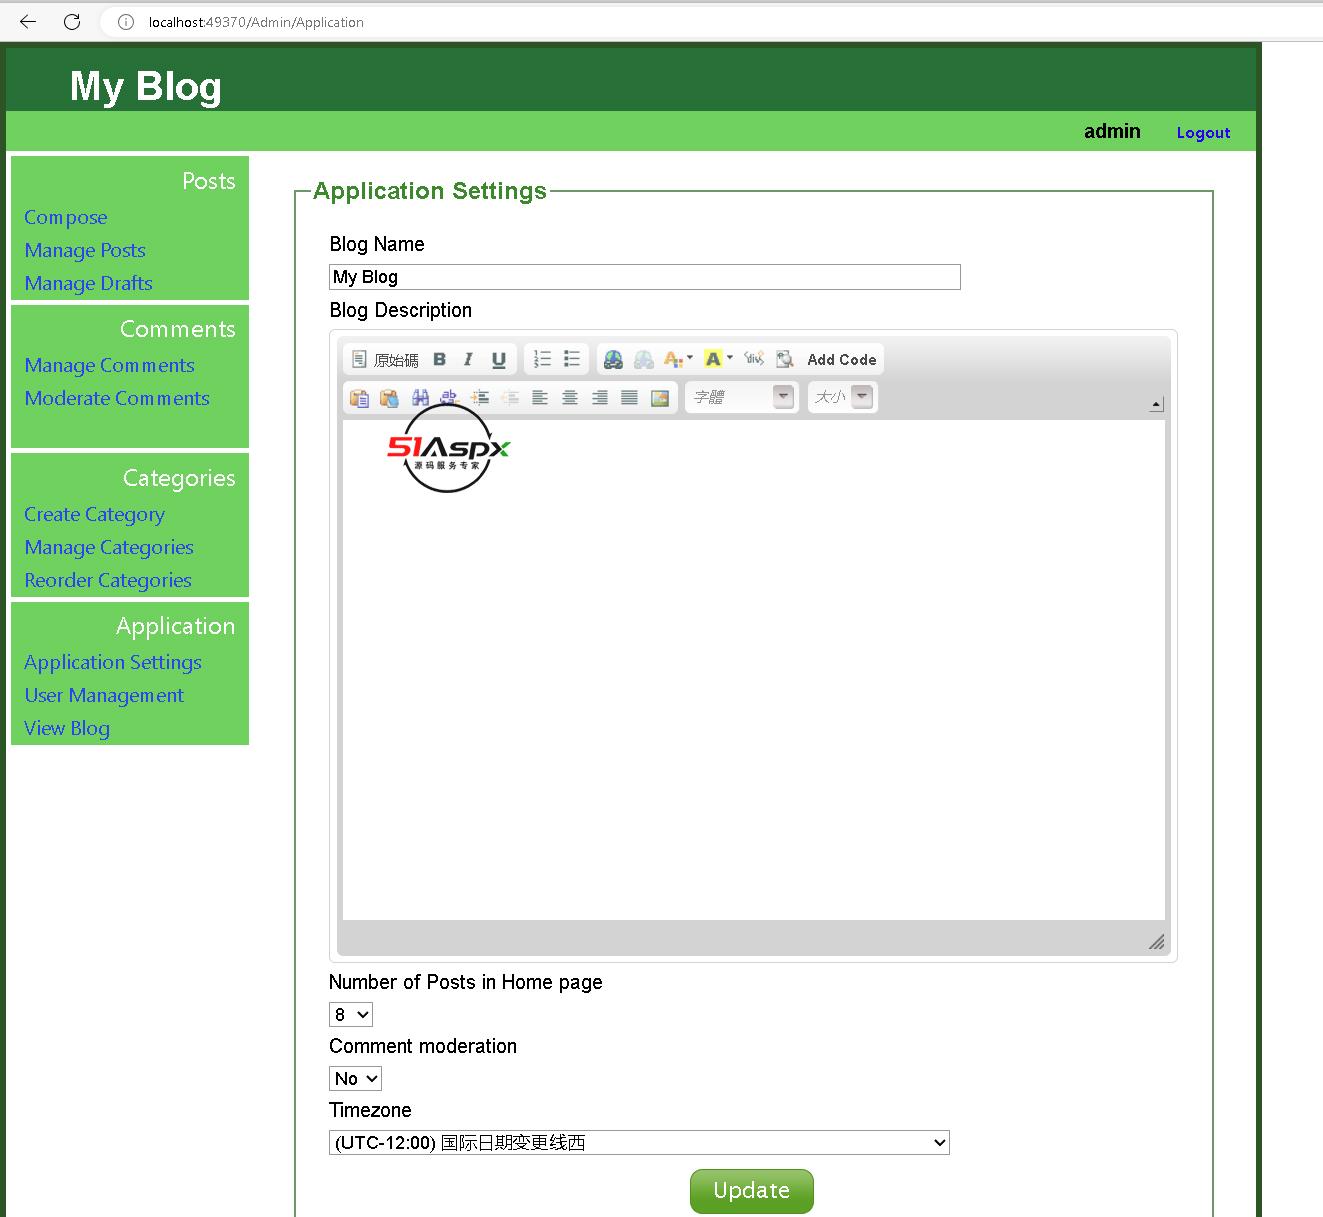Toggle the 原始碼 source view button
The width and height of the screenshot is (1323, 1217).
pyautogui.click(x=385, y=360)
